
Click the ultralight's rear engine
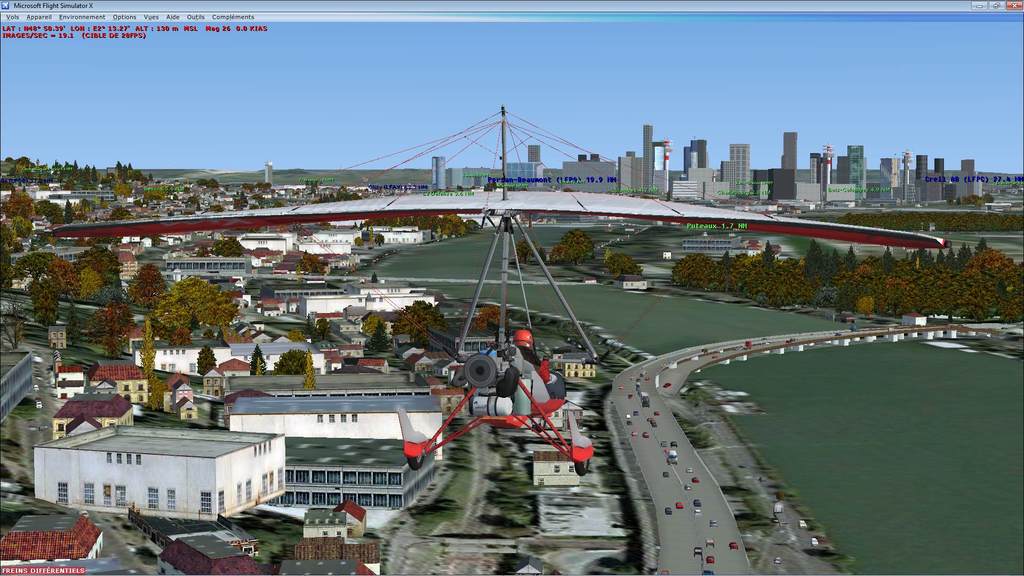(x=481, y=371)
